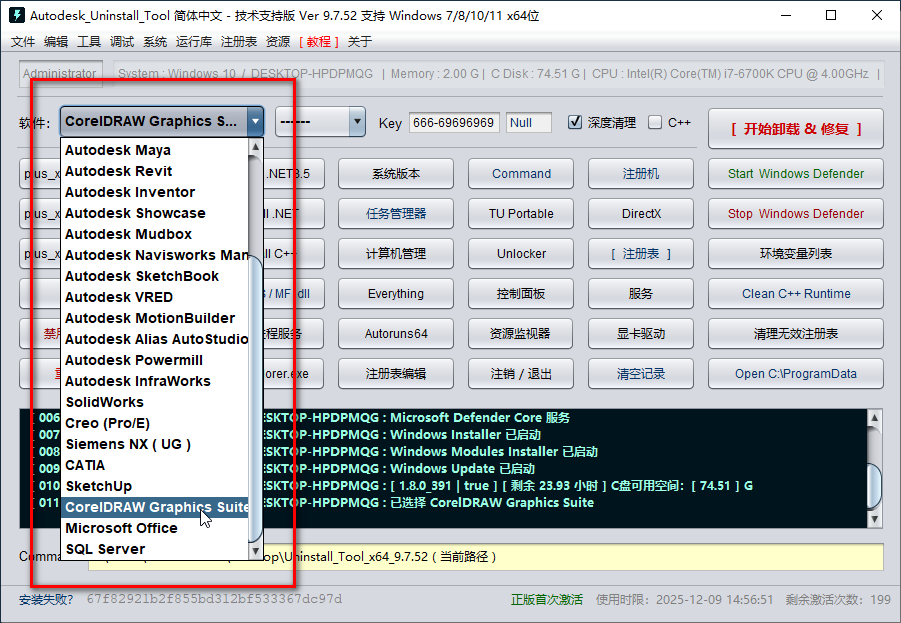
Task: Pick Autodesk Navisworks Manage entry
Action: 155,255
